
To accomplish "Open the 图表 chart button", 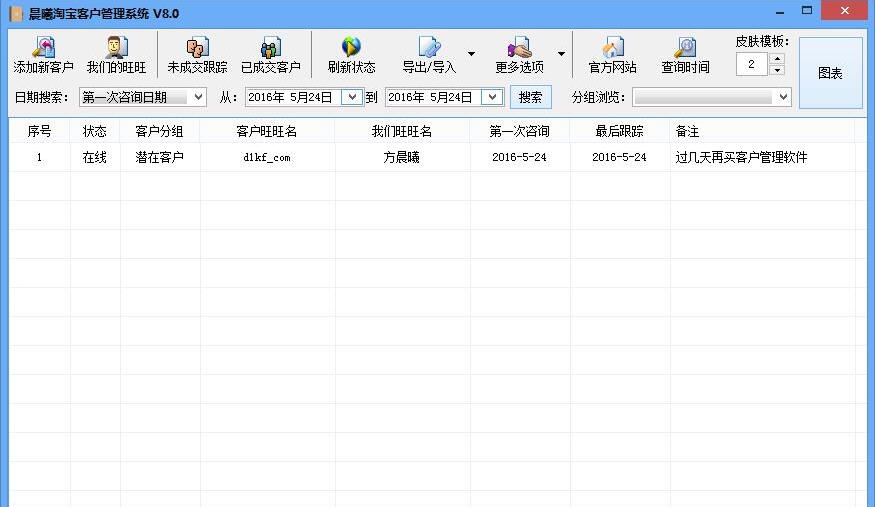I will 830,73.
